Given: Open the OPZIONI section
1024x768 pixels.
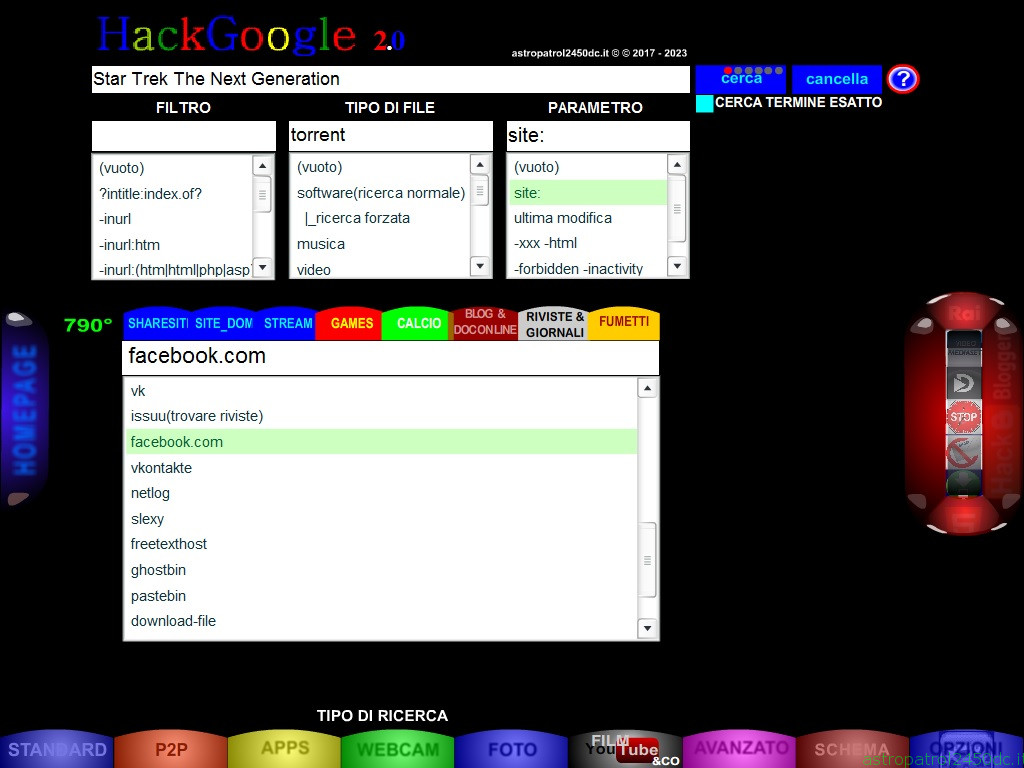Looking at the screenshot, I should (x=967, y=749).
